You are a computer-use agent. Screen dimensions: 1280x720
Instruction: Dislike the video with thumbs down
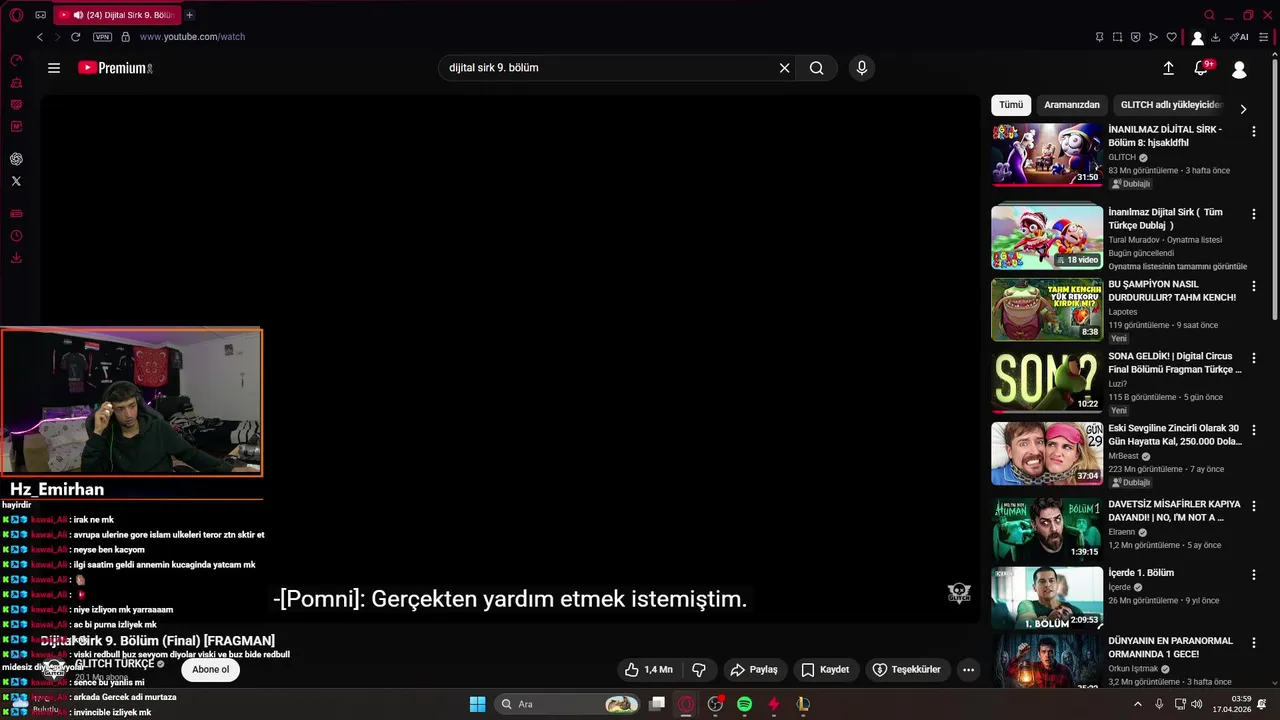pos(699,670)
